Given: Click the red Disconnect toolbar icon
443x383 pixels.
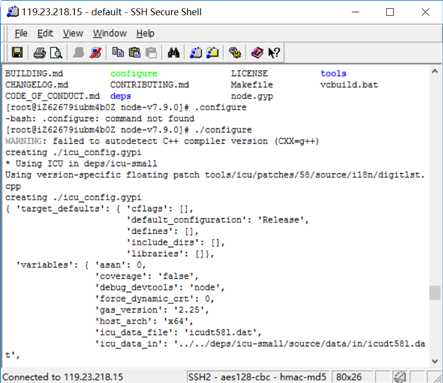Looking at the screenshot, I should coord(95,53).
